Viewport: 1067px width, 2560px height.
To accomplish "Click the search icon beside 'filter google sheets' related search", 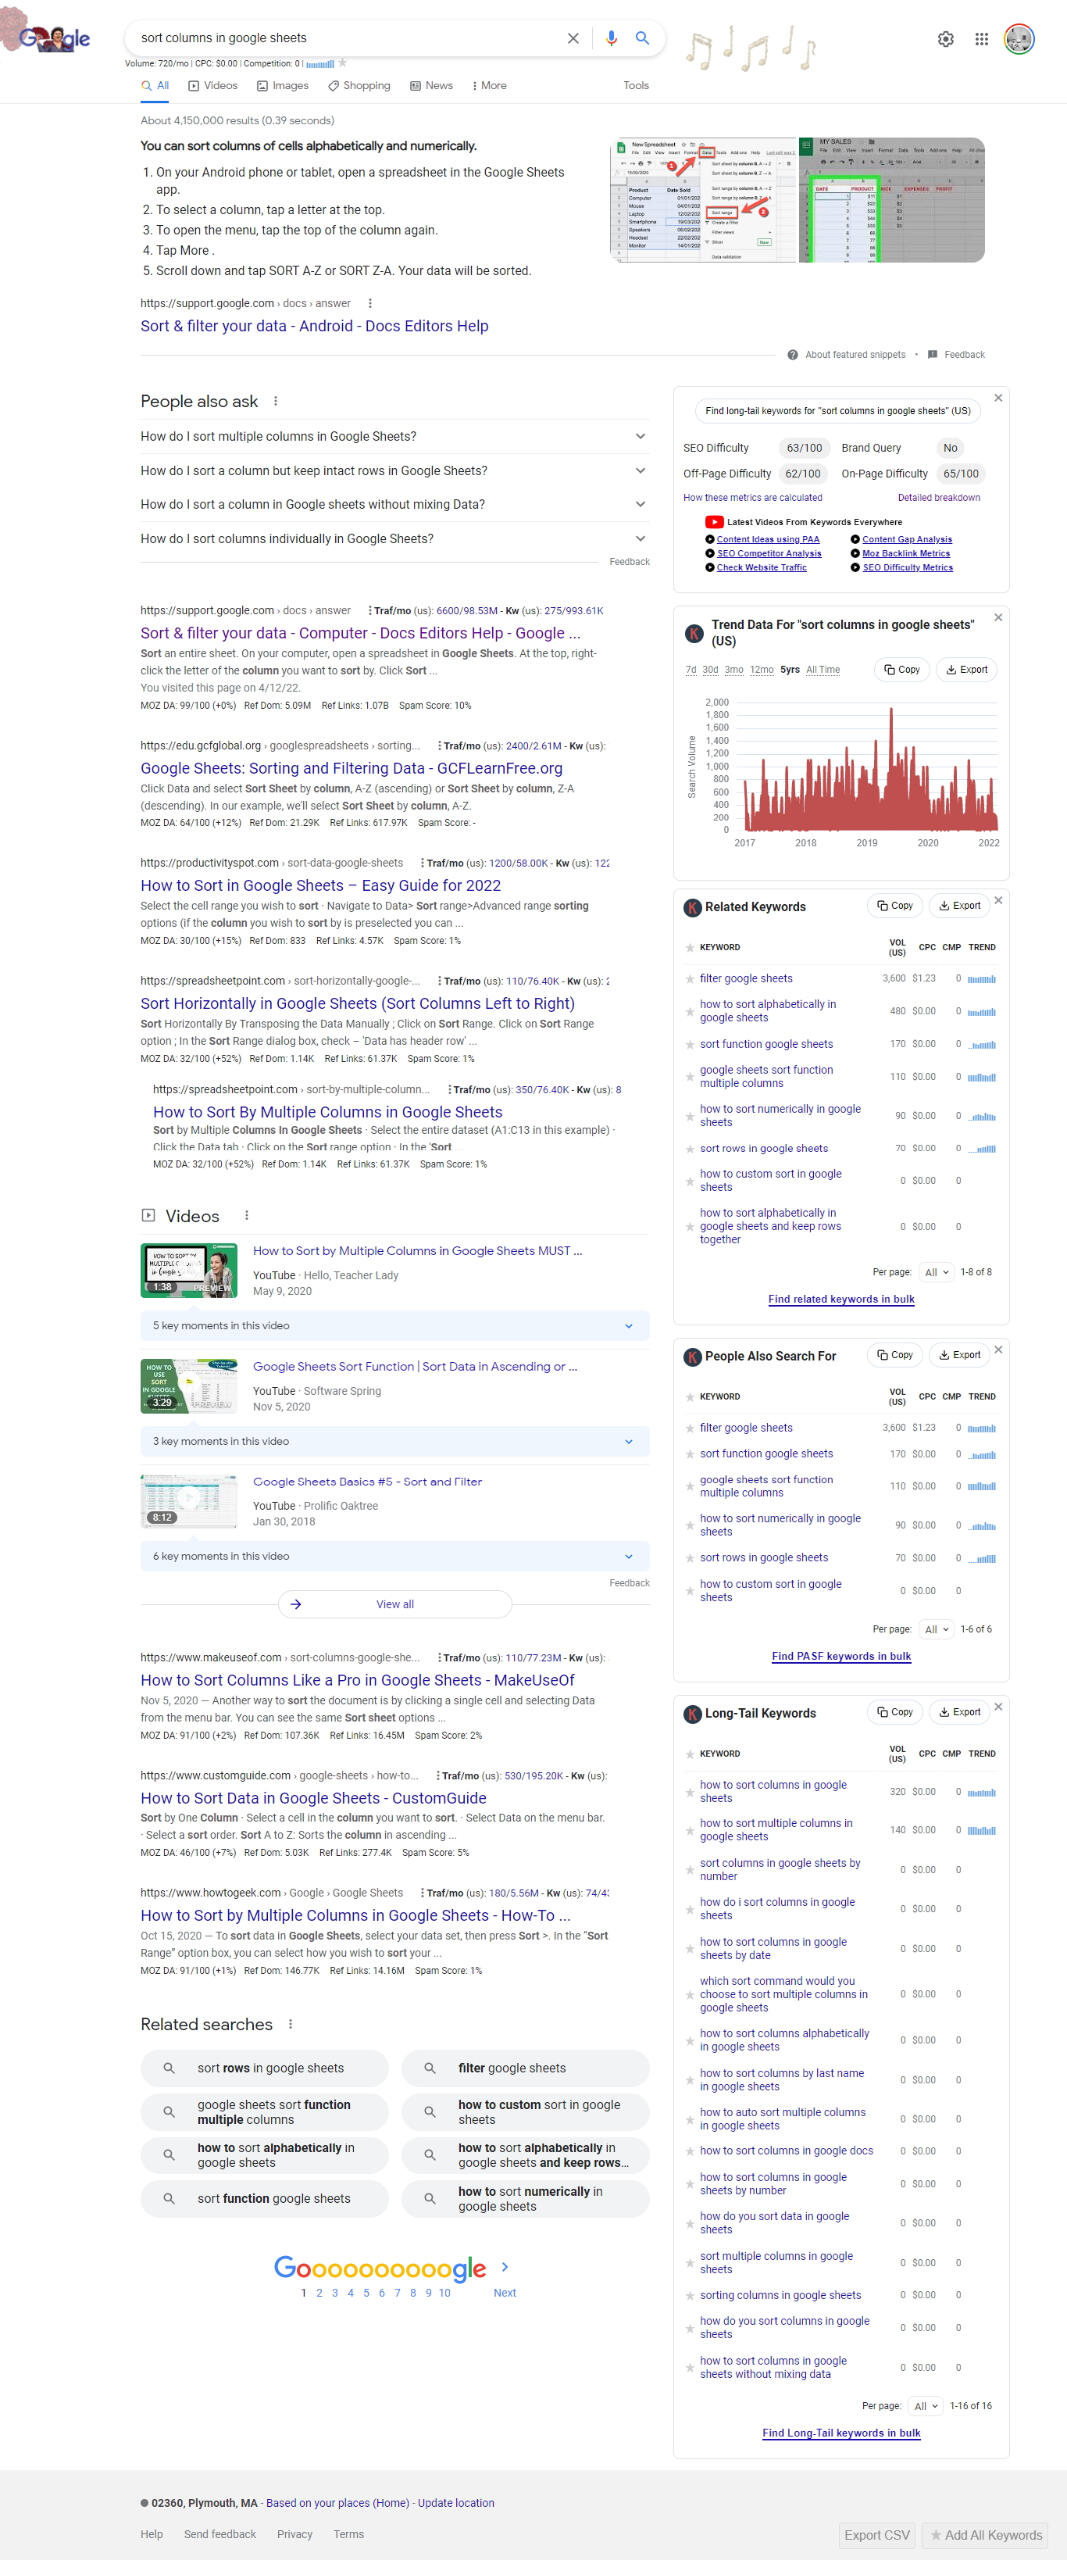I will (430, 2068).
